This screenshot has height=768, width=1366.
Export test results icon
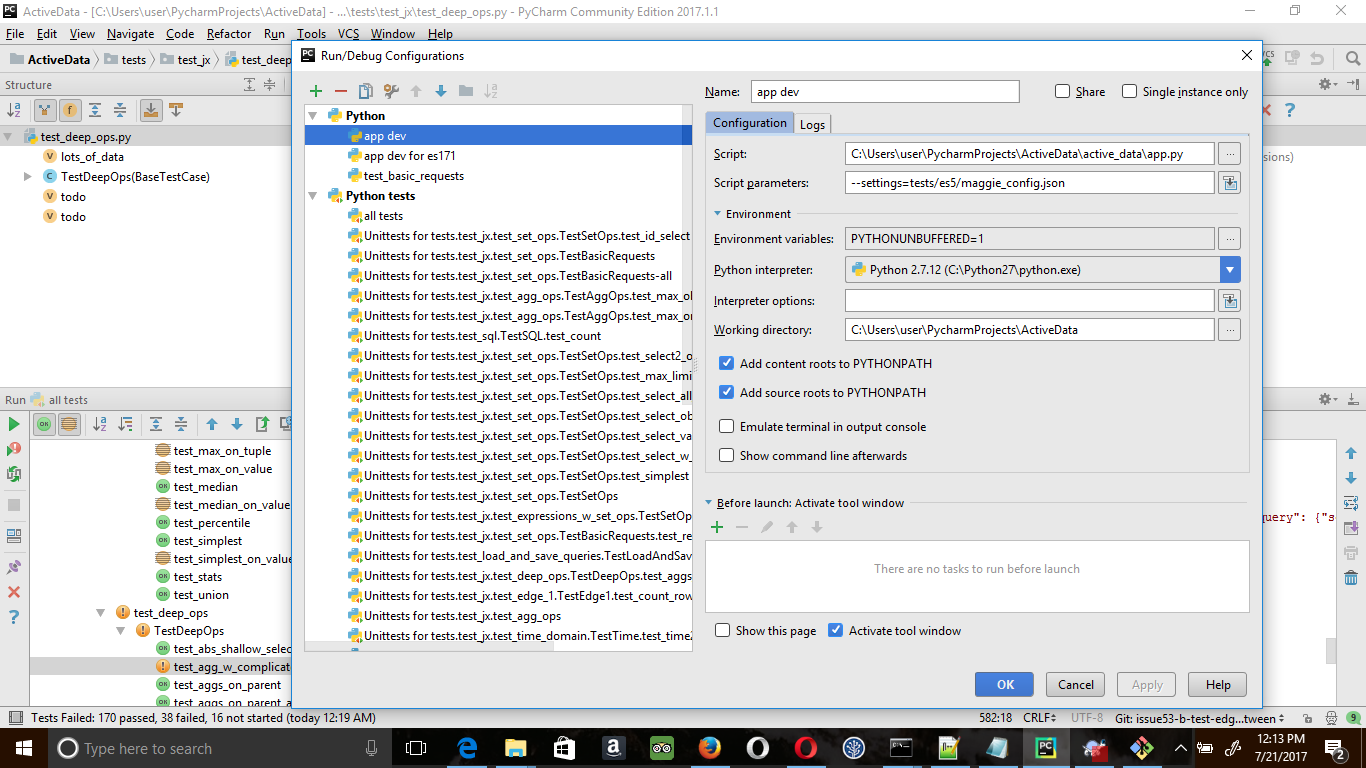pyautogui.click(x=262, y=424)
